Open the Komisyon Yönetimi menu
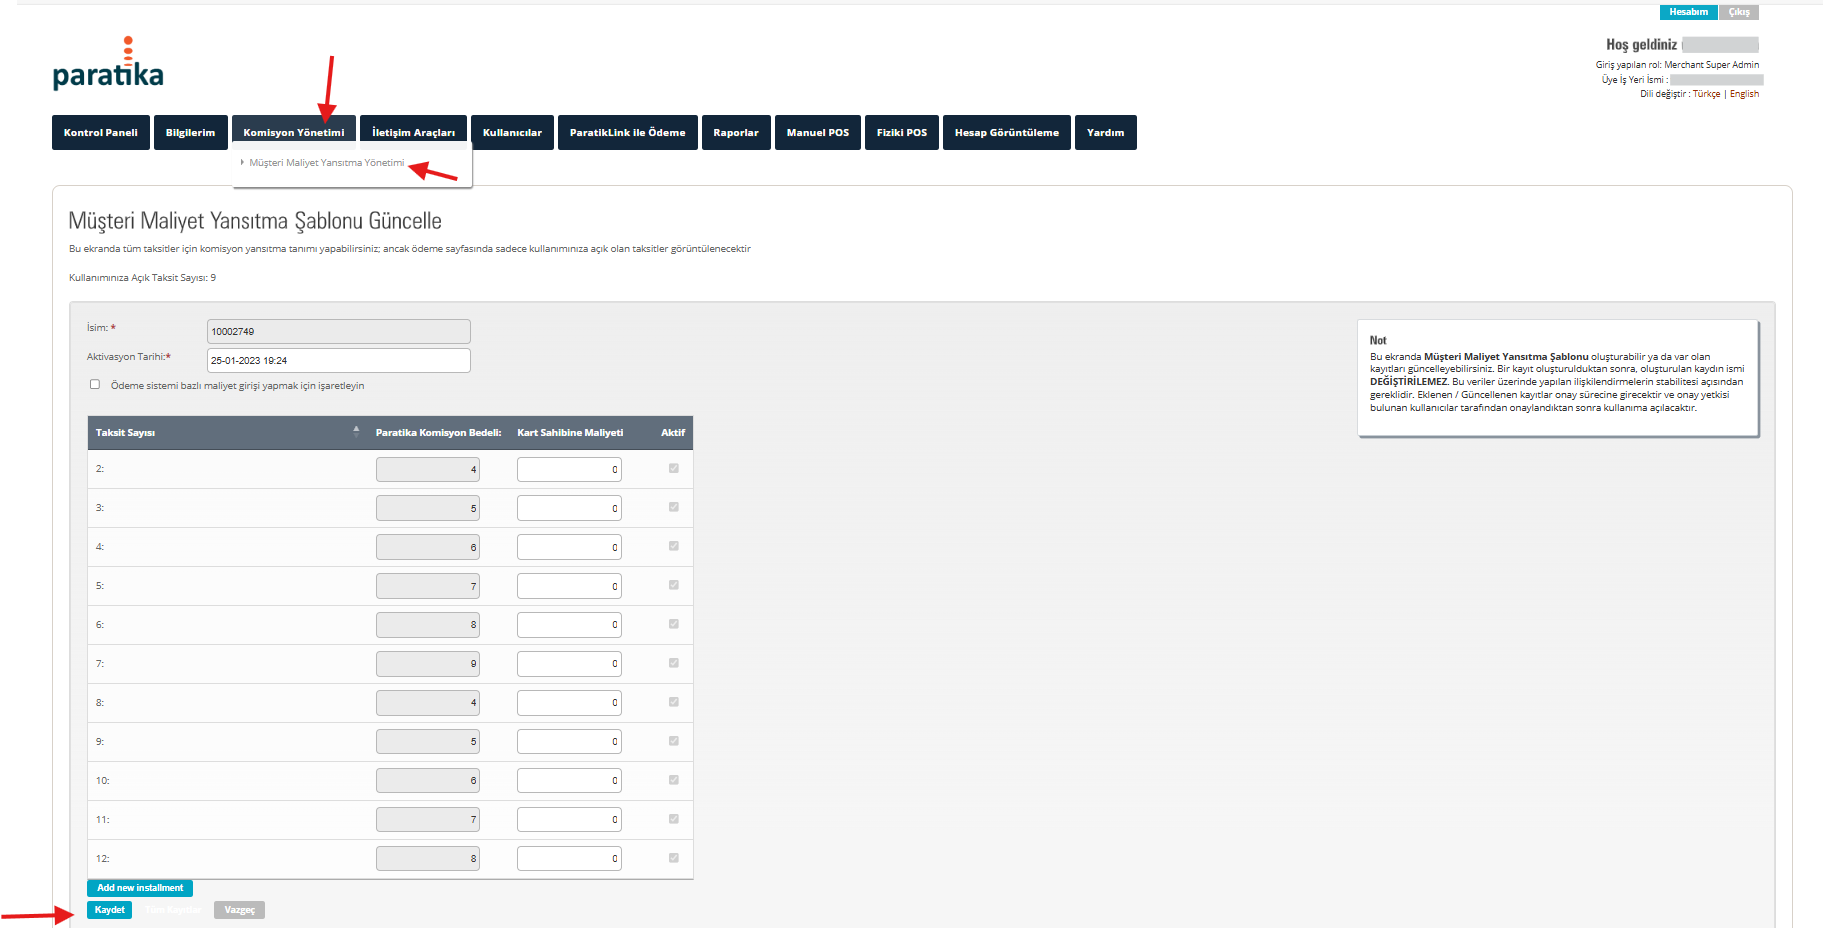Screen dimensions: 1823x928 [293, 132]
